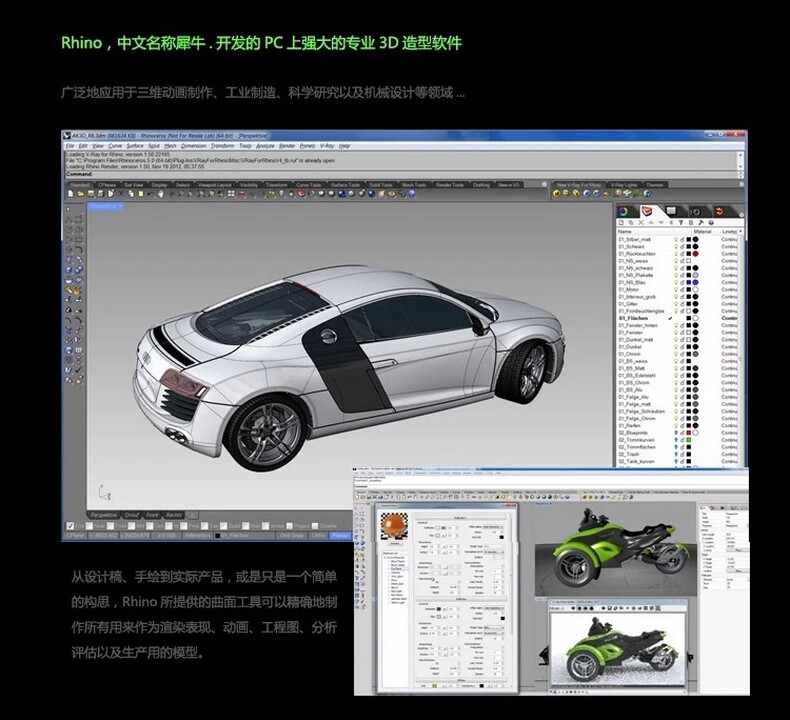Open the Layers panel tab icon
The image size is (790, 720).
click(x=647, y=211)
